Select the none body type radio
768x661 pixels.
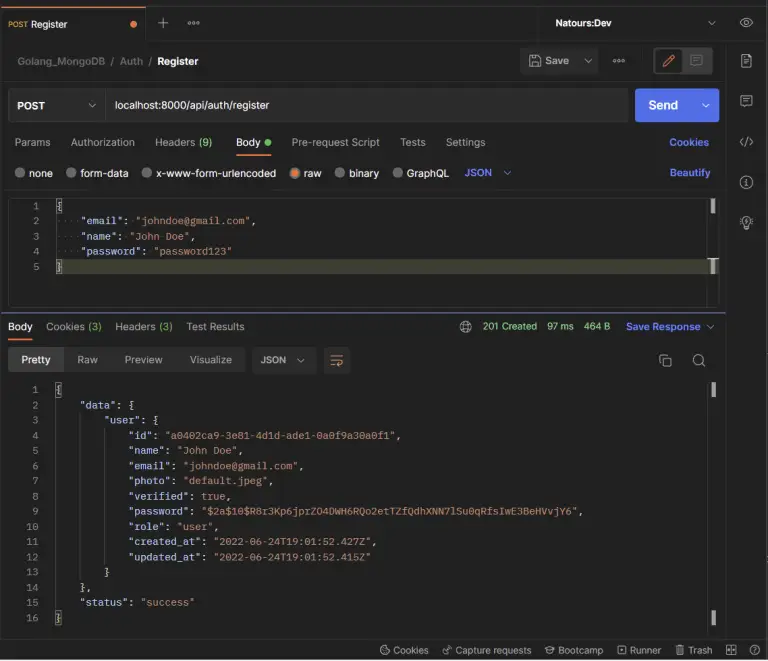click(20, 173)
